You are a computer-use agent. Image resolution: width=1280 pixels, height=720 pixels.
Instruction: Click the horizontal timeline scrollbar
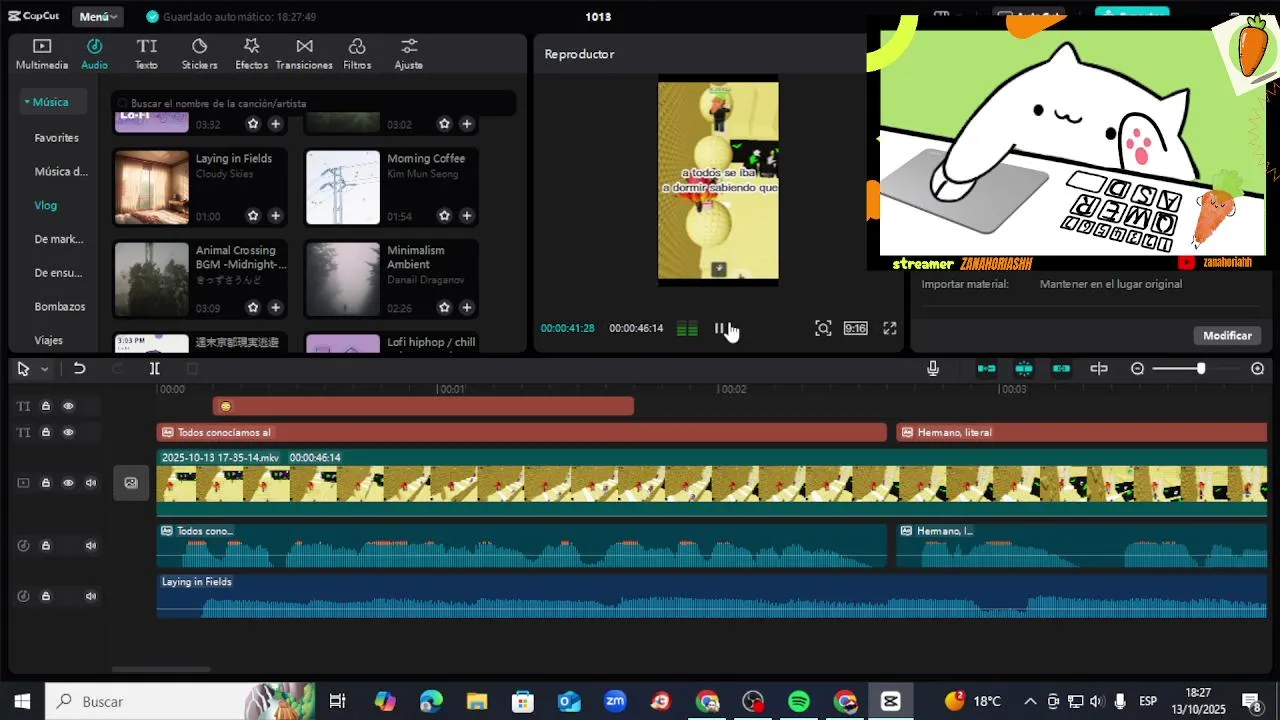click(x=161, y=670)
